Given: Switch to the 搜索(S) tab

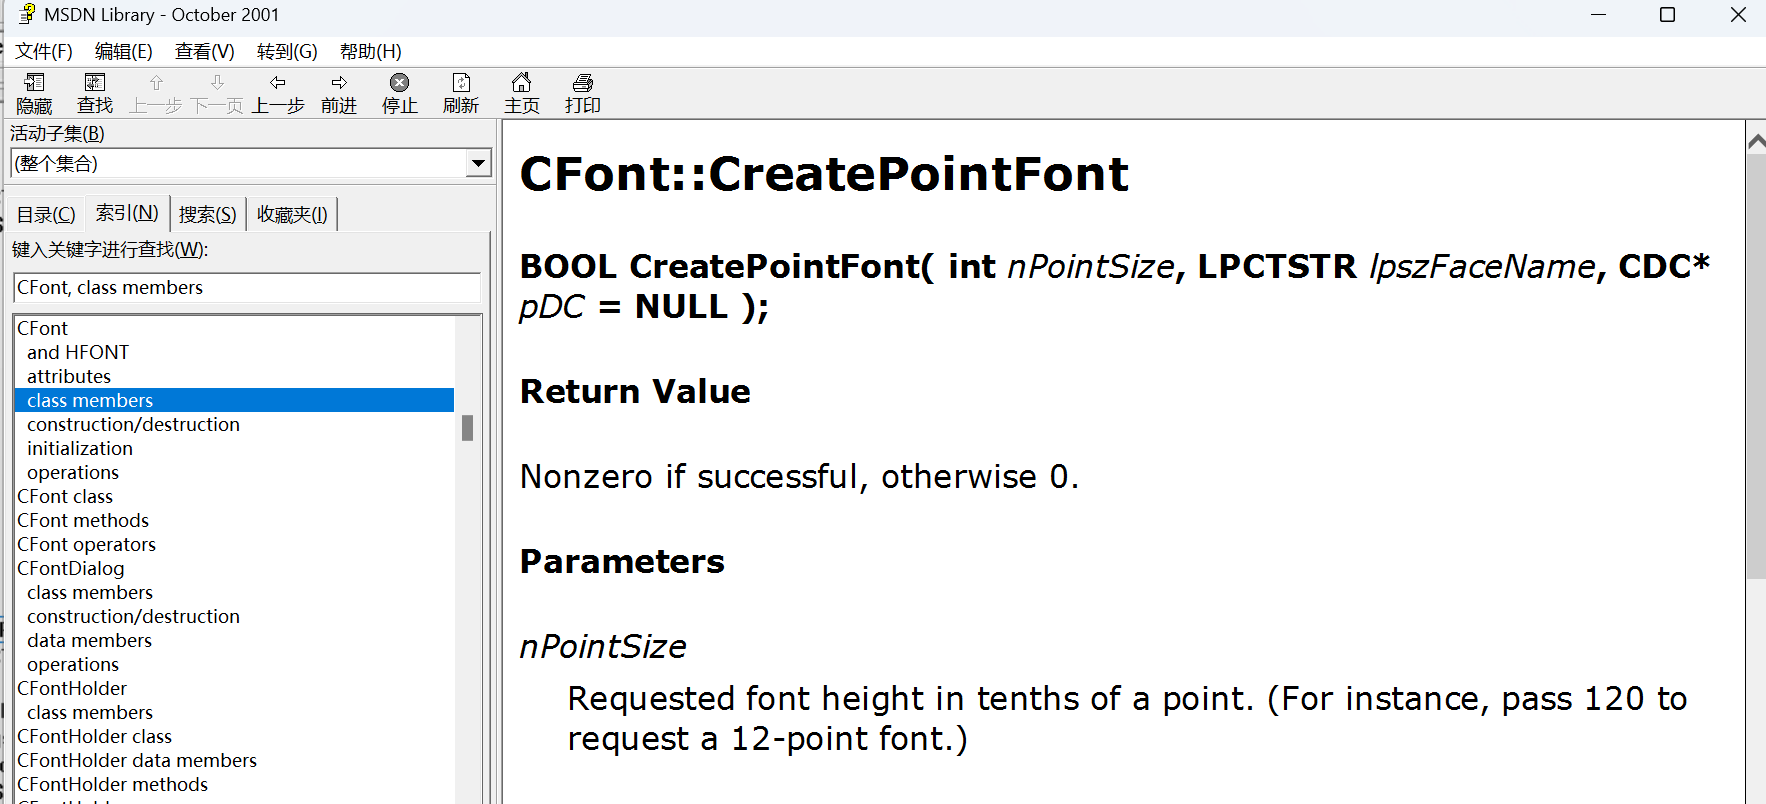Looking at the screenshot, I should (208, 214).
